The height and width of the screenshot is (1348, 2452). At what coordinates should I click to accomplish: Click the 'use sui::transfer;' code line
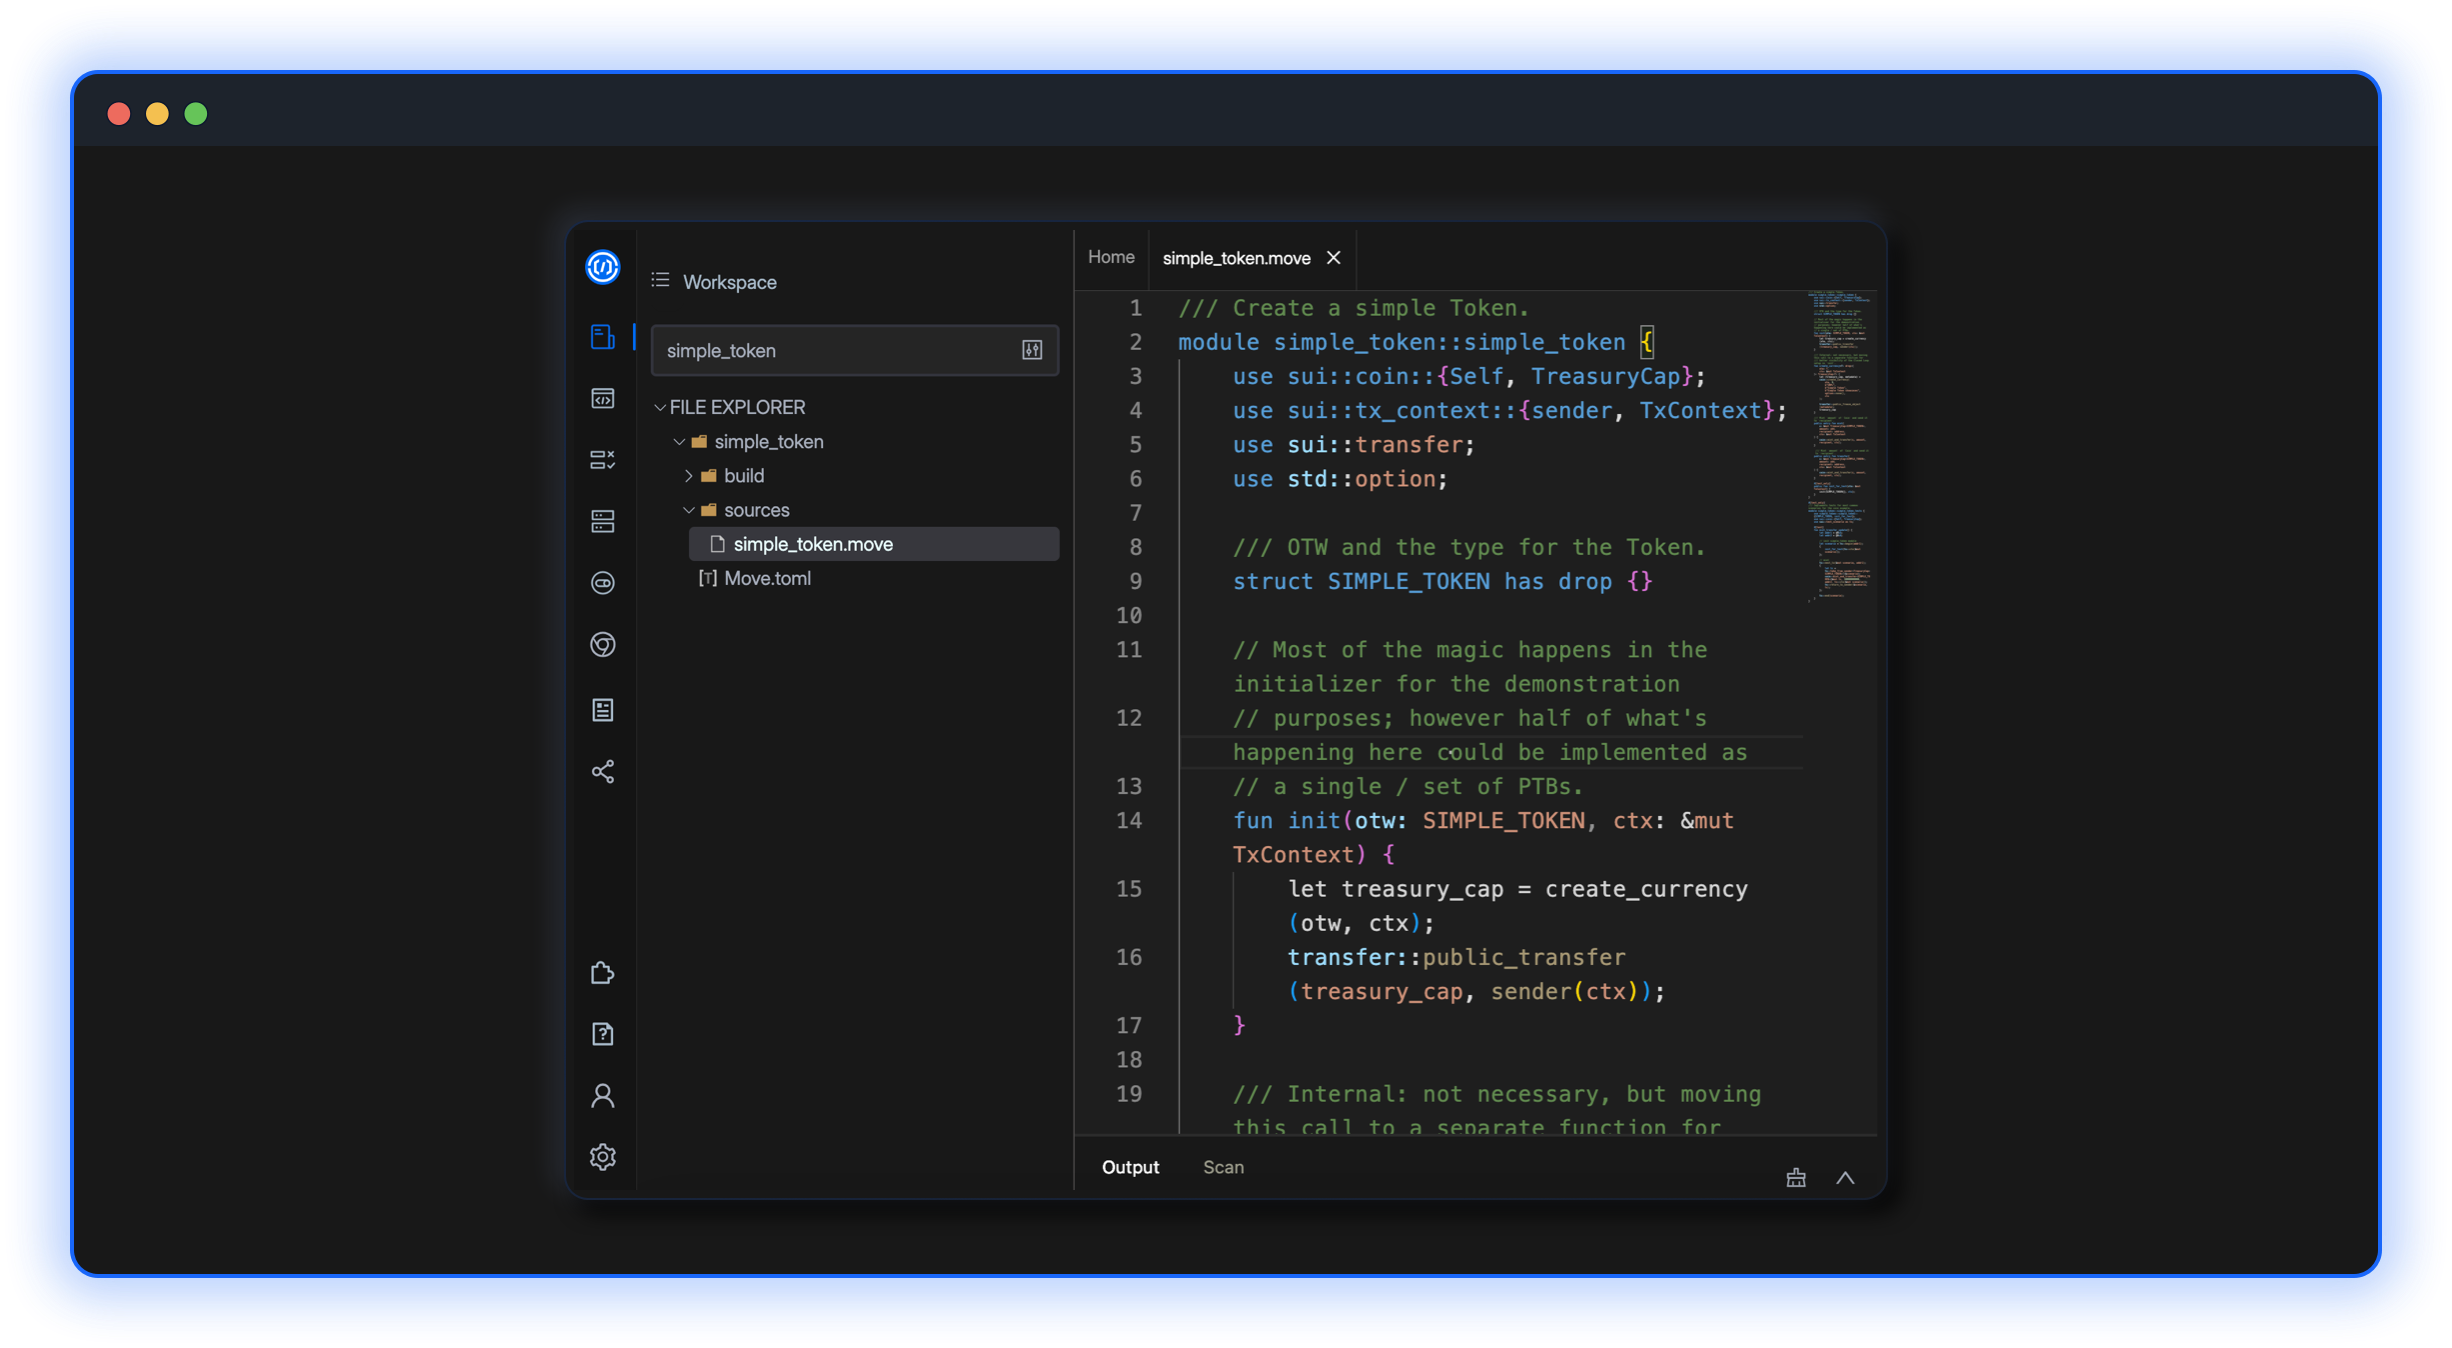coord(1353,444)
